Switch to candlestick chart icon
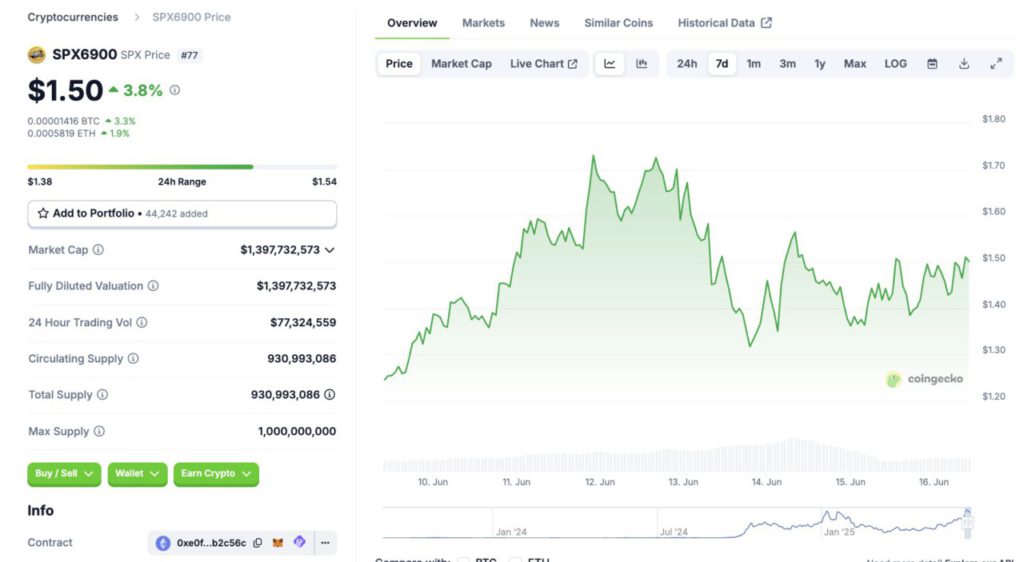1024x562 pixels. 641,64
